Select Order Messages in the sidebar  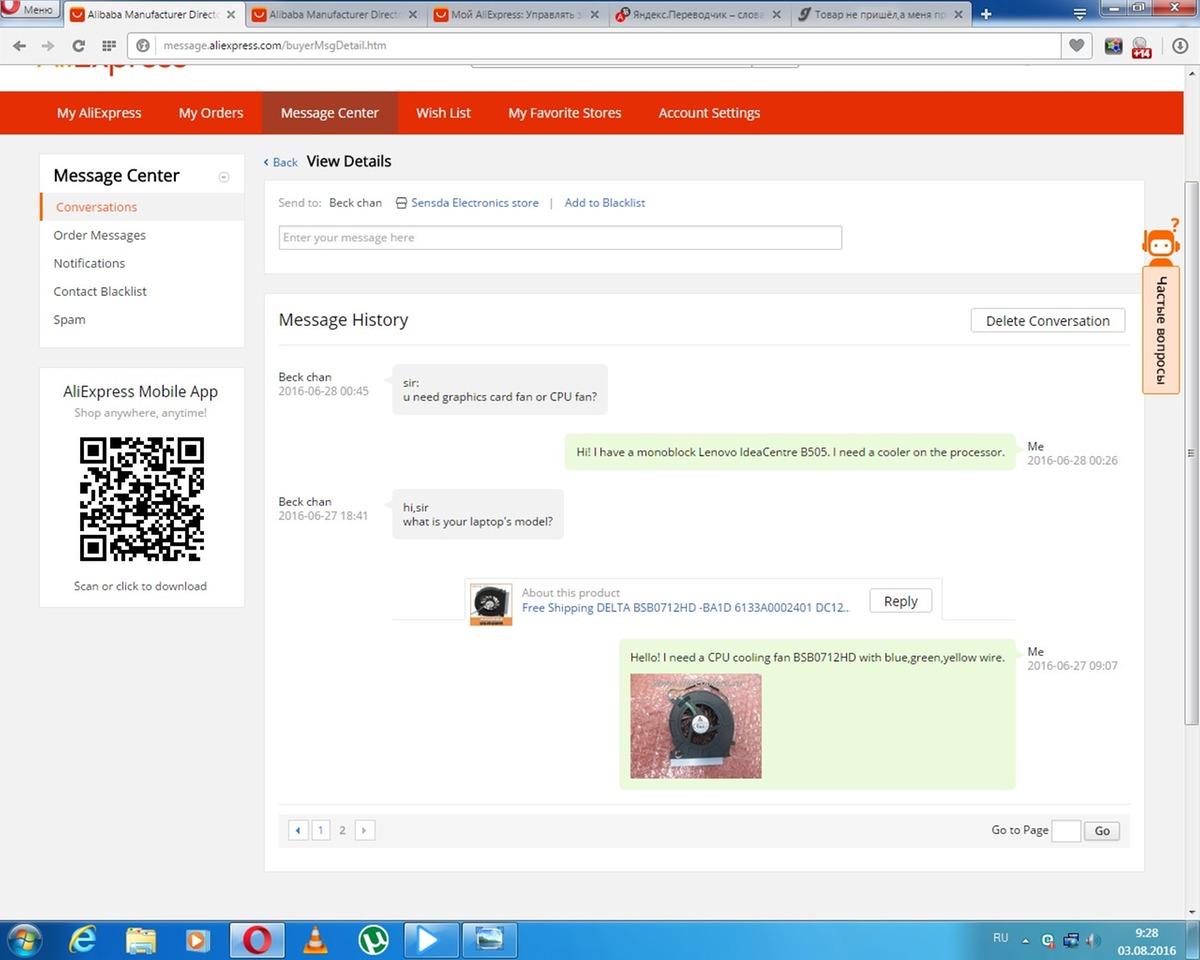100,235
